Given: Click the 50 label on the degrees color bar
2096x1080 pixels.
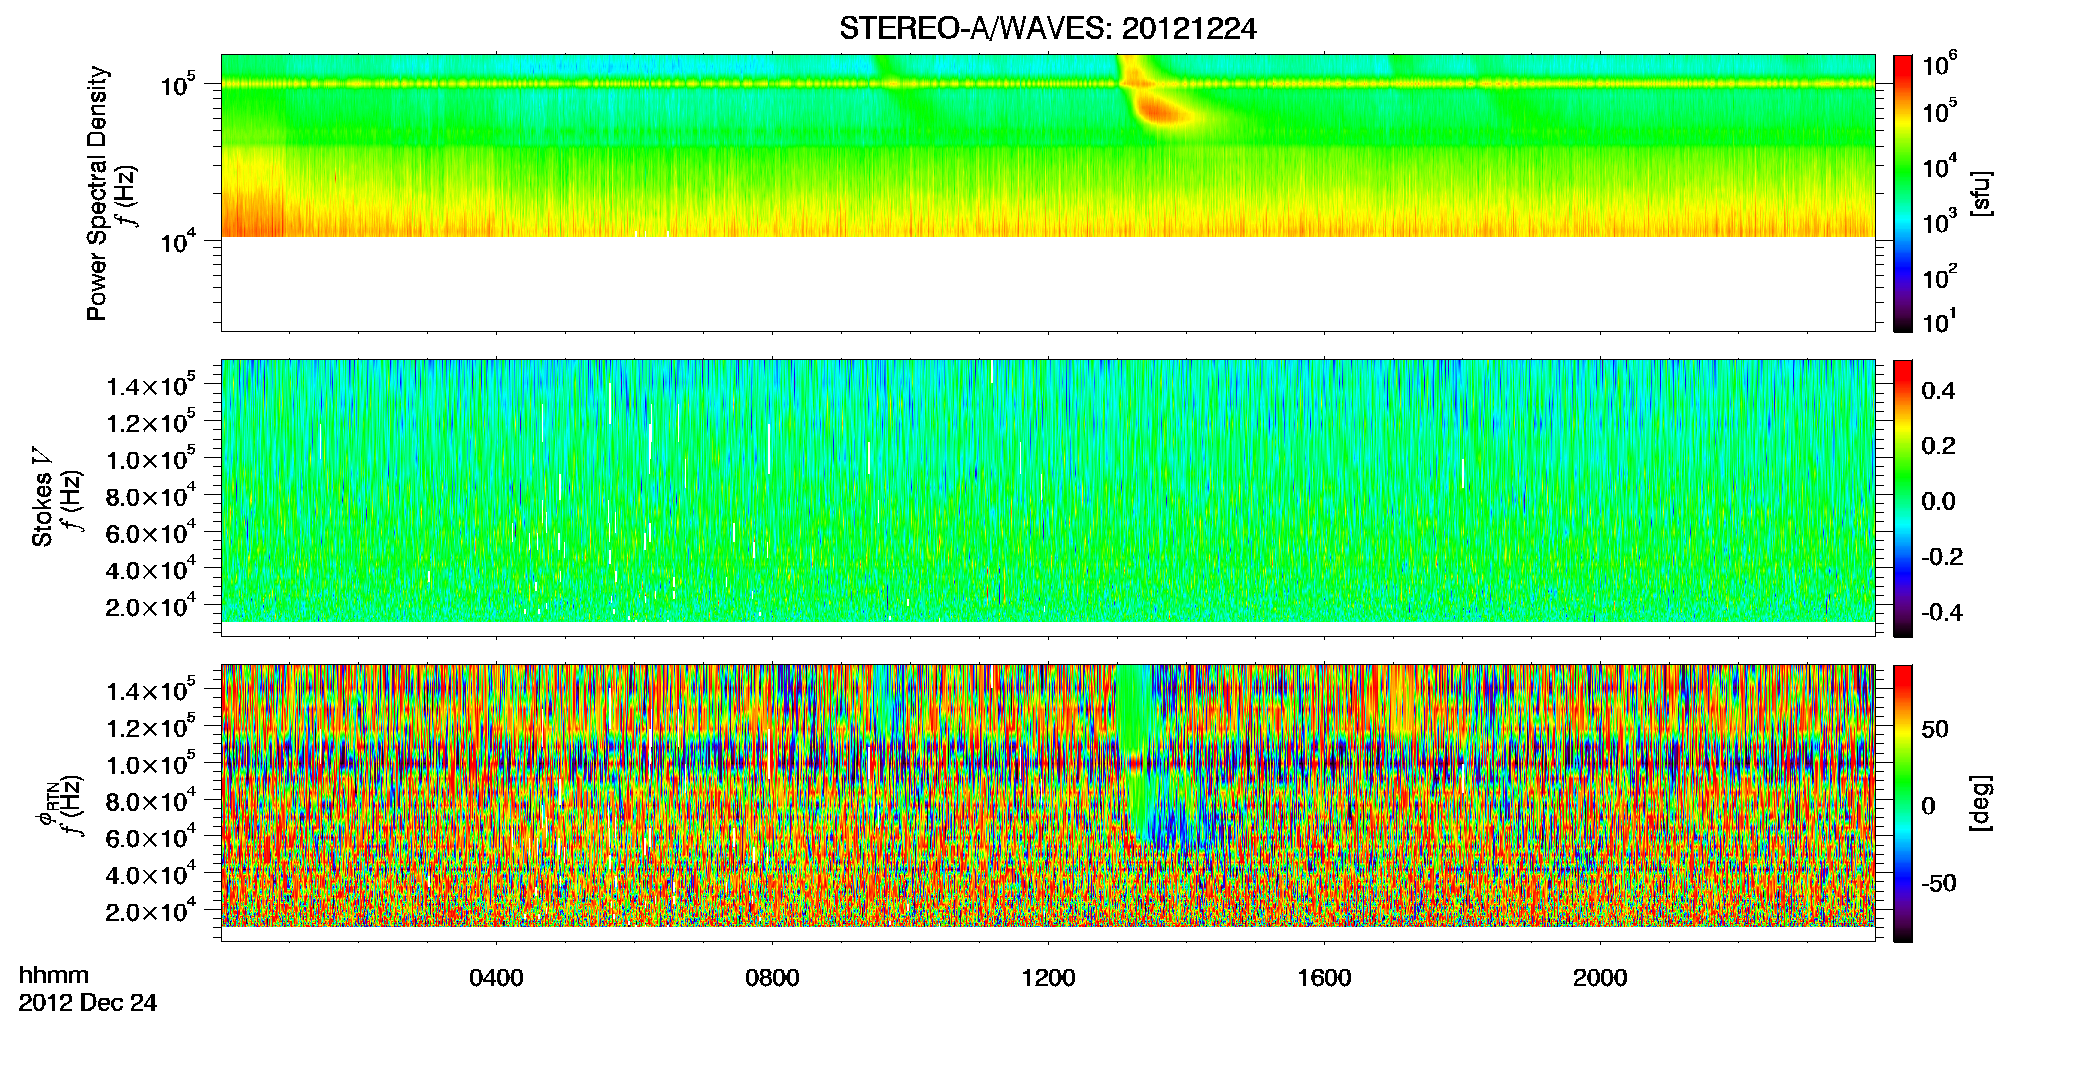Looking at the screenshot, I should pyautogui.click(x=1935, y=729).
